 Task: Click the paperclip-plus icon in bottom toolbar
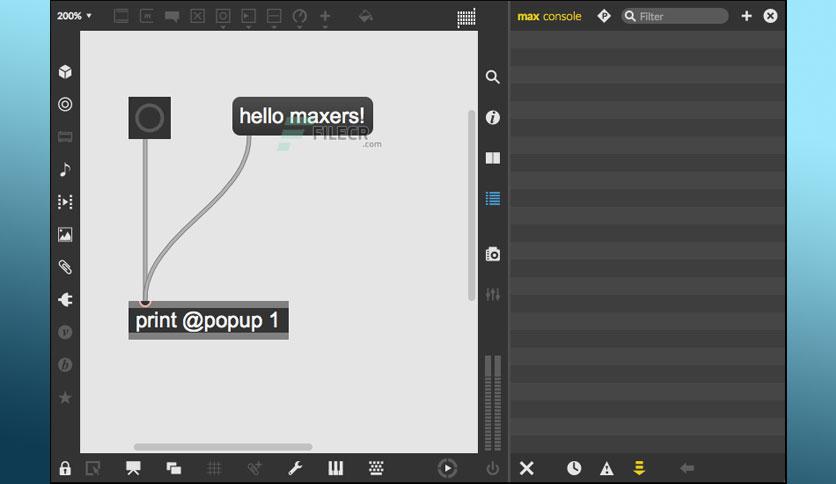pyautogui.click(x=255, y=469)
